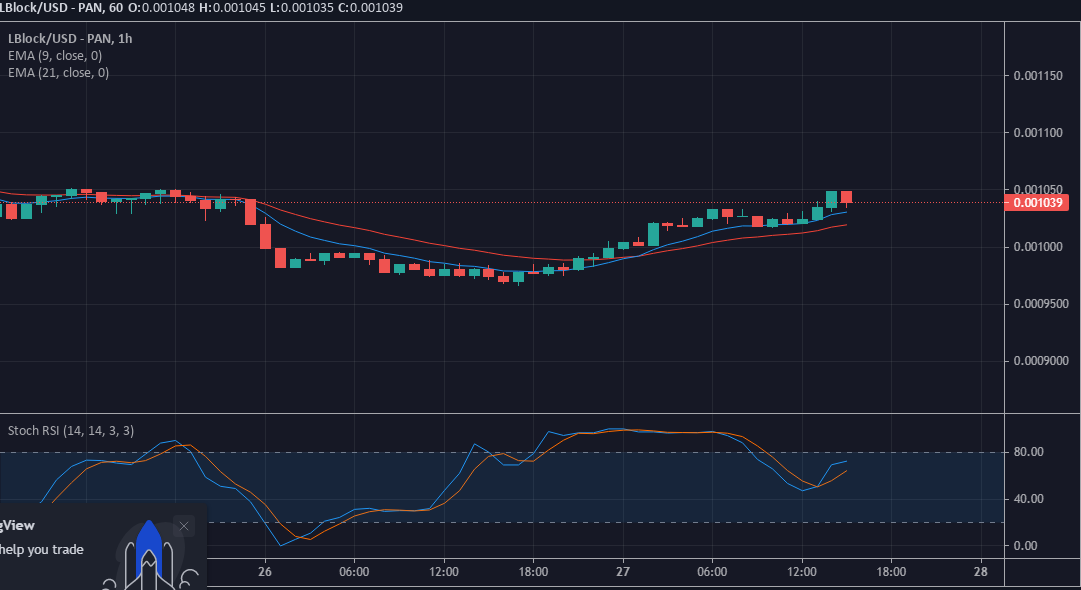The width and height of the screenshot is (1081, 590).
Task: Select the Stoch RSI (14, 14, 3, 3) label
Action: coord(70,431)
